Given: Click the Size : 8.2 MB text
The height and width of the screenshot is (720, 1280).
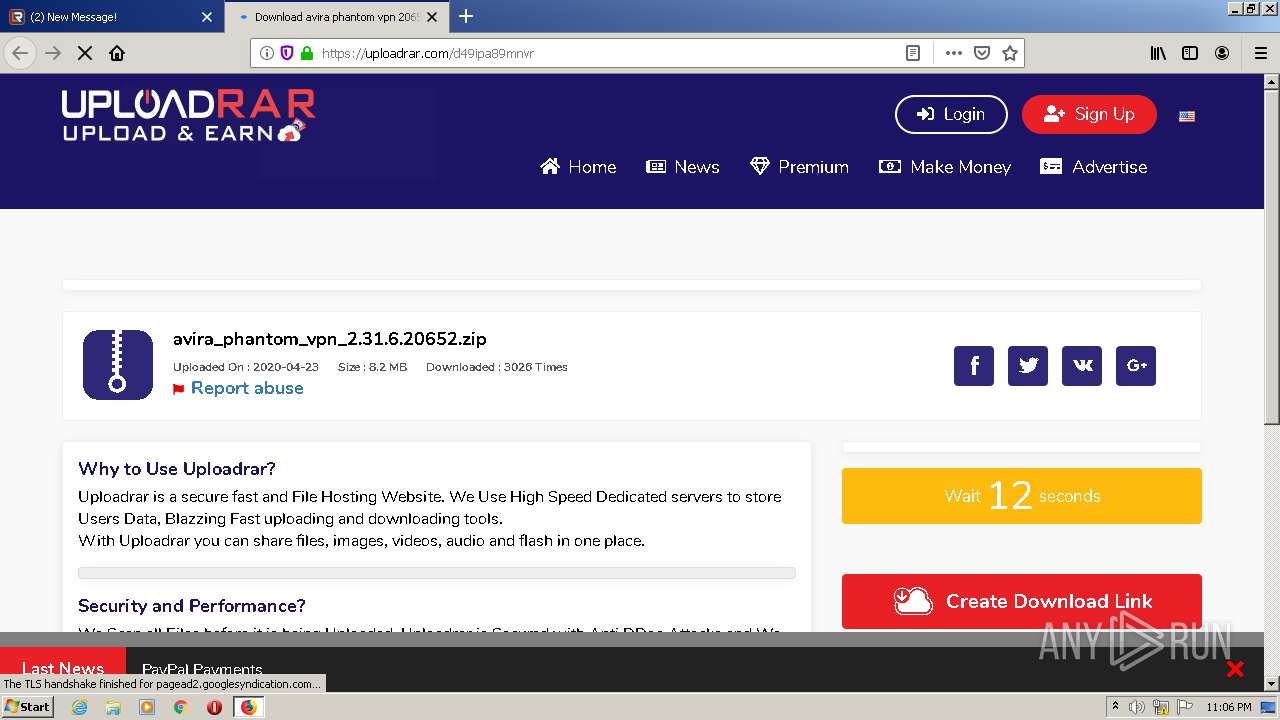Looking at the screenshot, I should [x=372, y=367].
